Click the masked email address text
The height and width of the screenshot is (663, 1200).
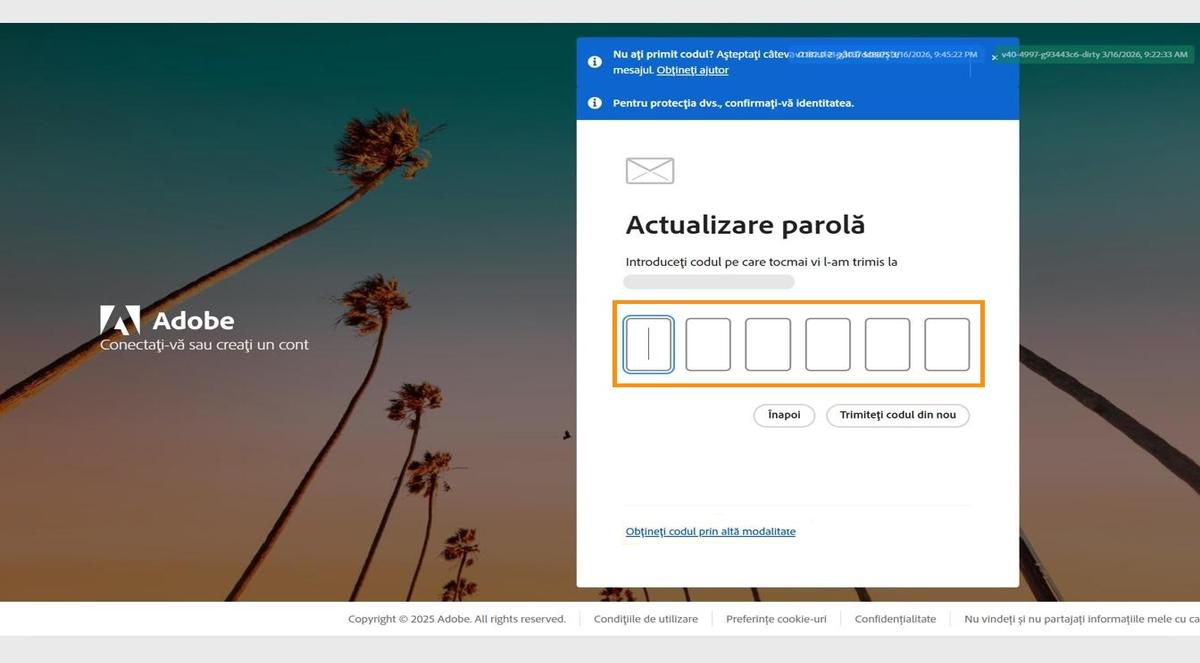coord(708,282)
